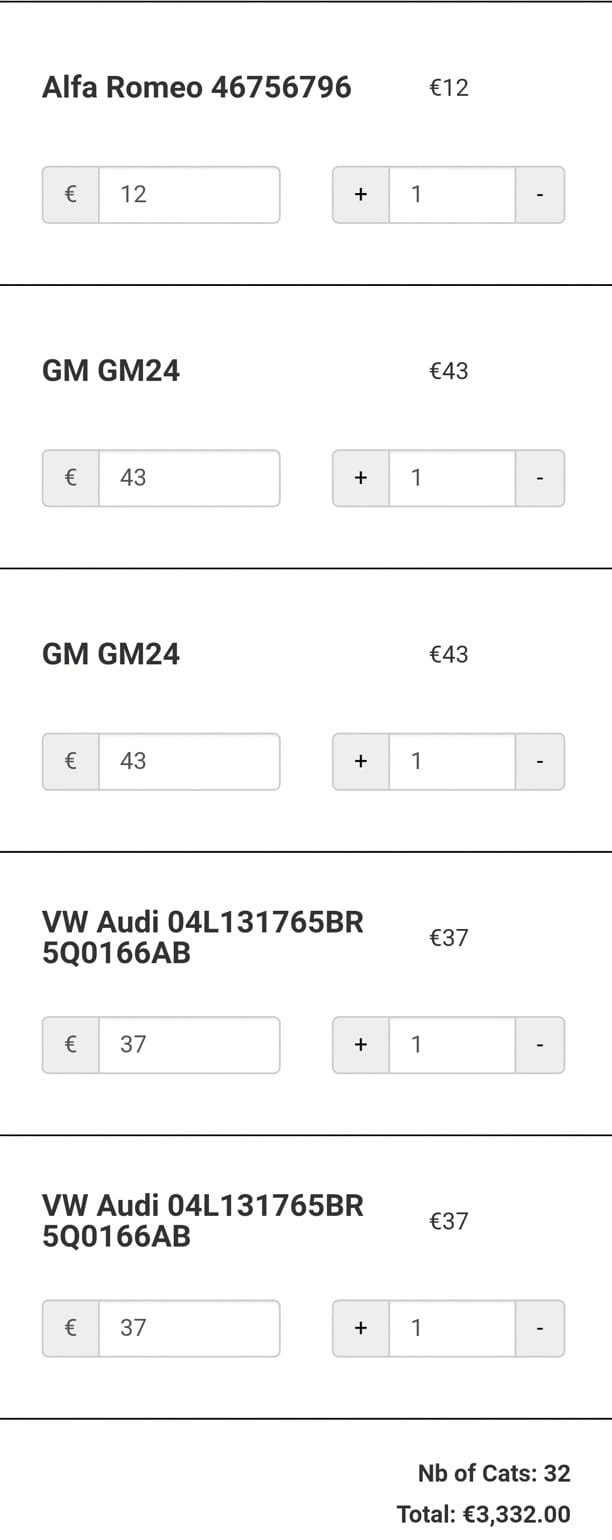Click the second GM GM24 price input
Image resolution: width=612 pixels, height=1540 pixels.
(188, 762)
